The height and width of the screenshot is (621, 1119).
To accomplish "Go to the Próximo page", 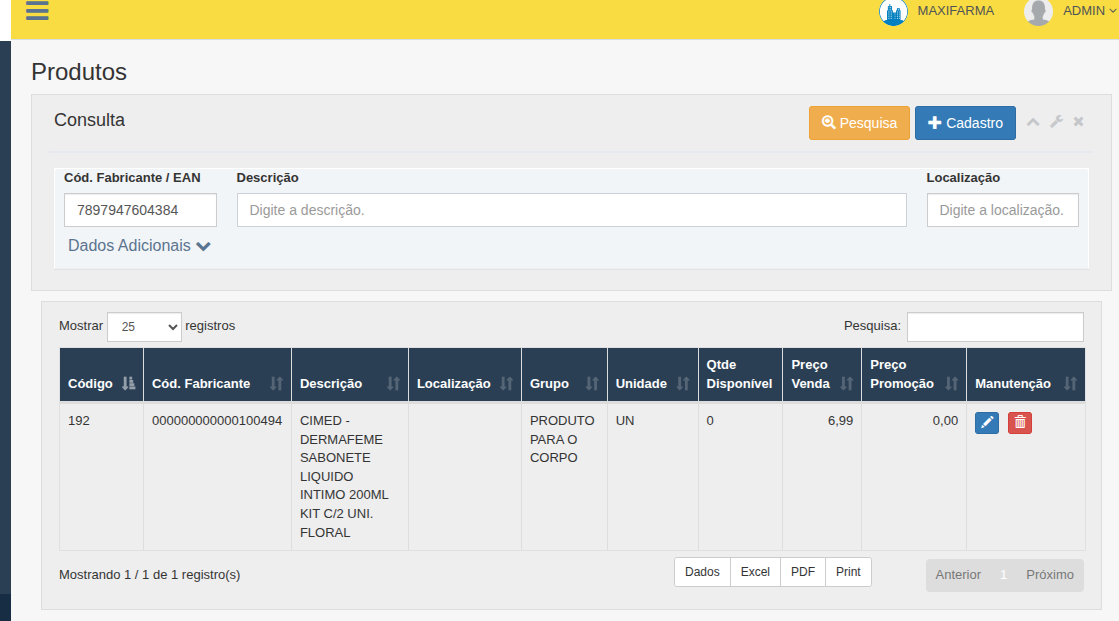I will [x=1049, y=575].
